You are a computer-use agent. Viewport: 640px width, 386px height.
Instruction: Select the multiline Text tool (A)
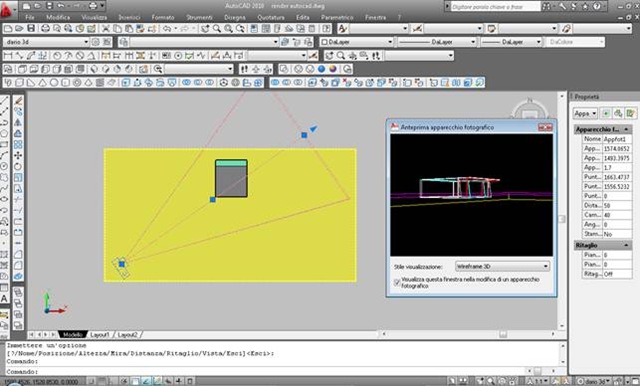(4, 298)
